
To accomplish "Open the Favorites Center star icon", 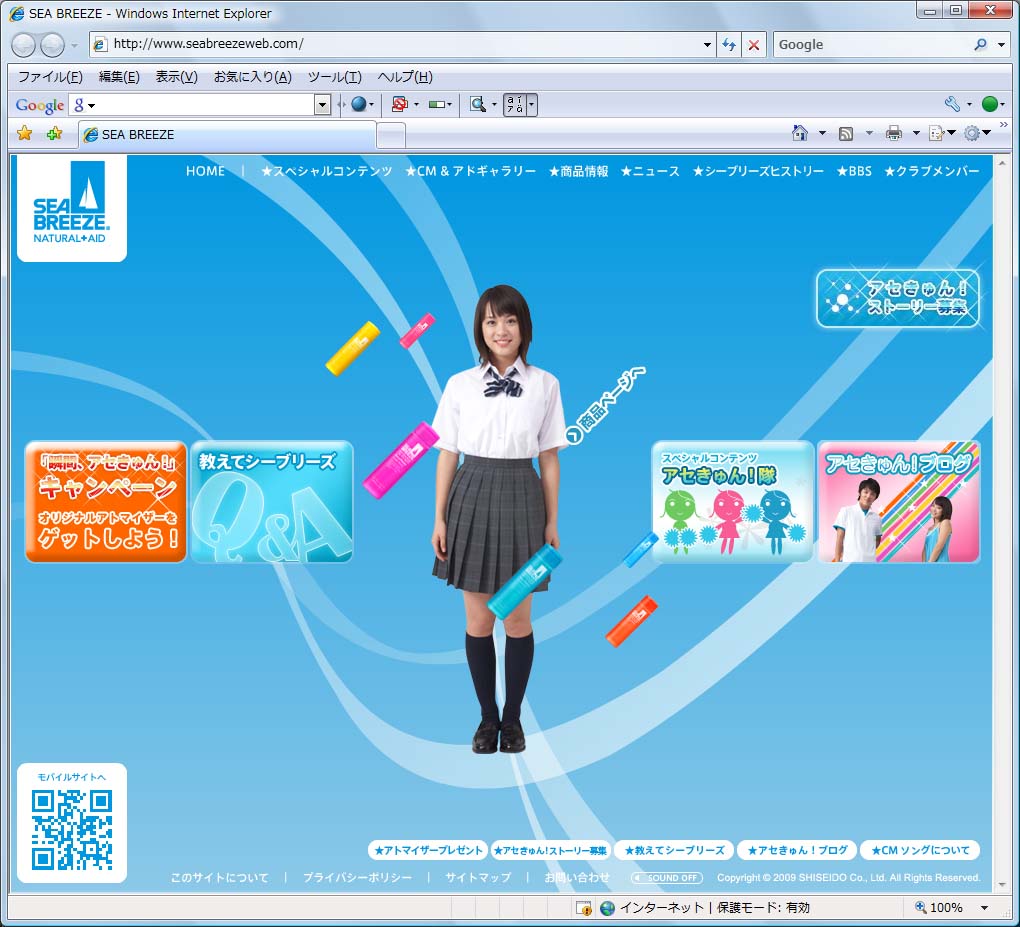I will click(x=25, y=134).
